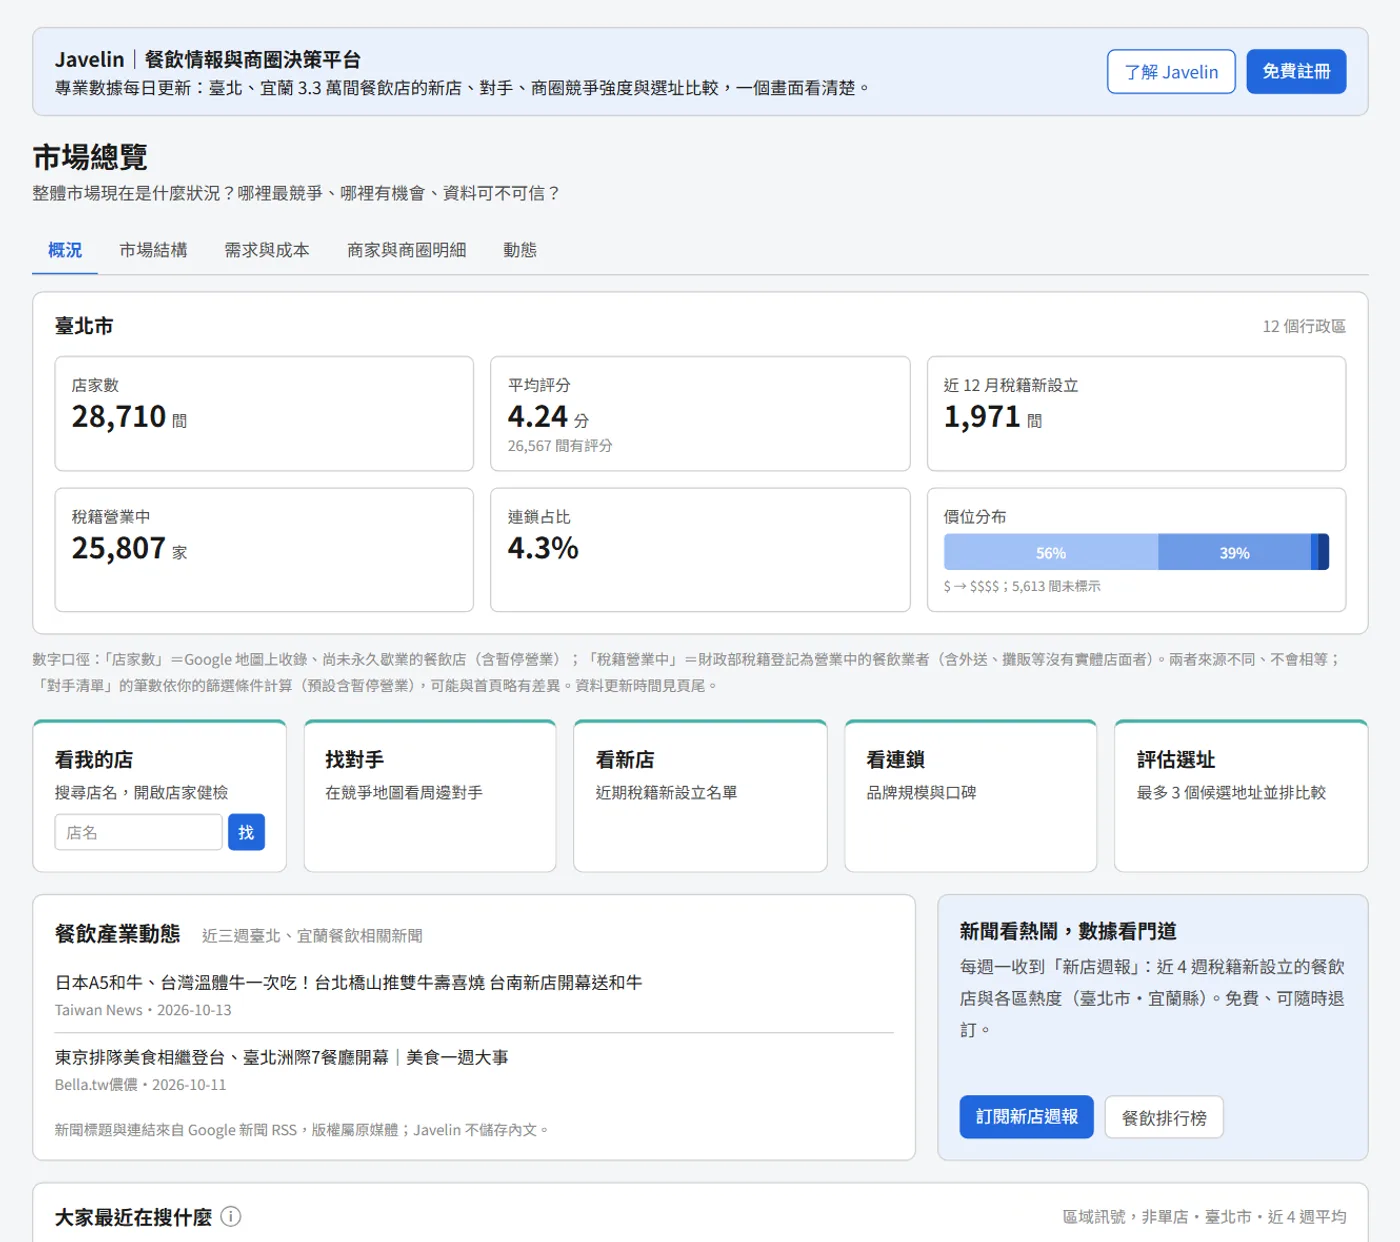The height and width of the screenshot is (1242, 1400).
Task: Click the 39% segment of price distribution bar
Action: (x=1234, y=552)
